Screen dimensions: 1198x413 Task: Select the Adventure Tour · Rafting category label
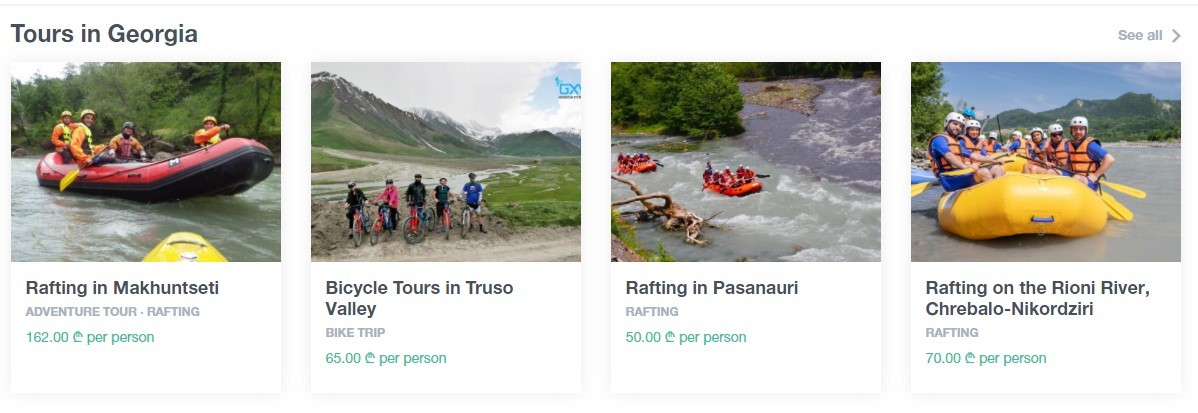click(x=113, y=312)
